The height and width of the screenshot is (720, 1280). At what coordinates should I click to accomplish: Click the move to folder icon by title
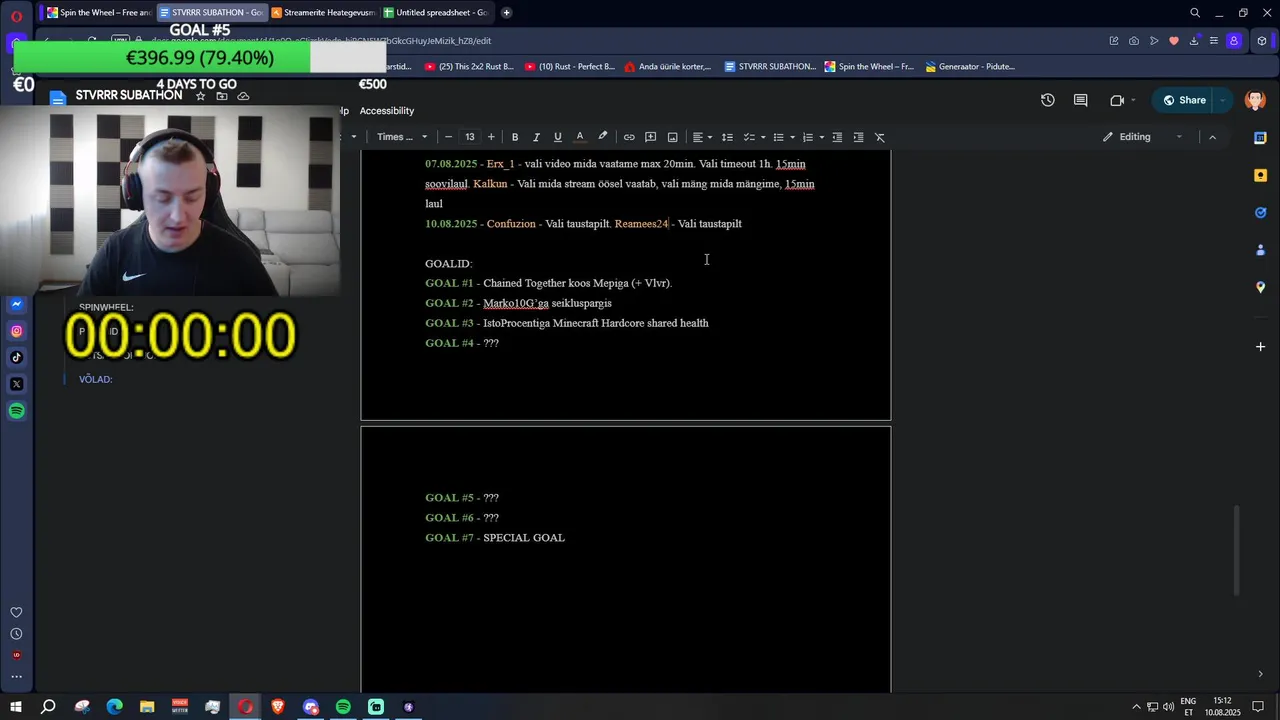[221, 96]
